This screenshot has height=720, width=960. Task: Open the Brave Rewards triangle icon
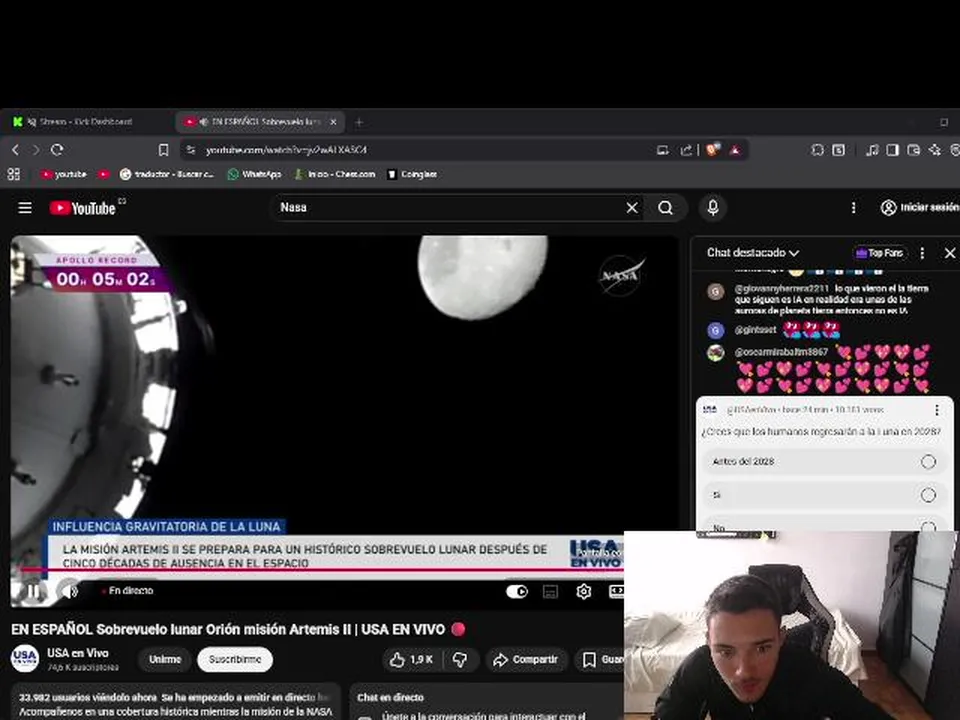point(735,150)
